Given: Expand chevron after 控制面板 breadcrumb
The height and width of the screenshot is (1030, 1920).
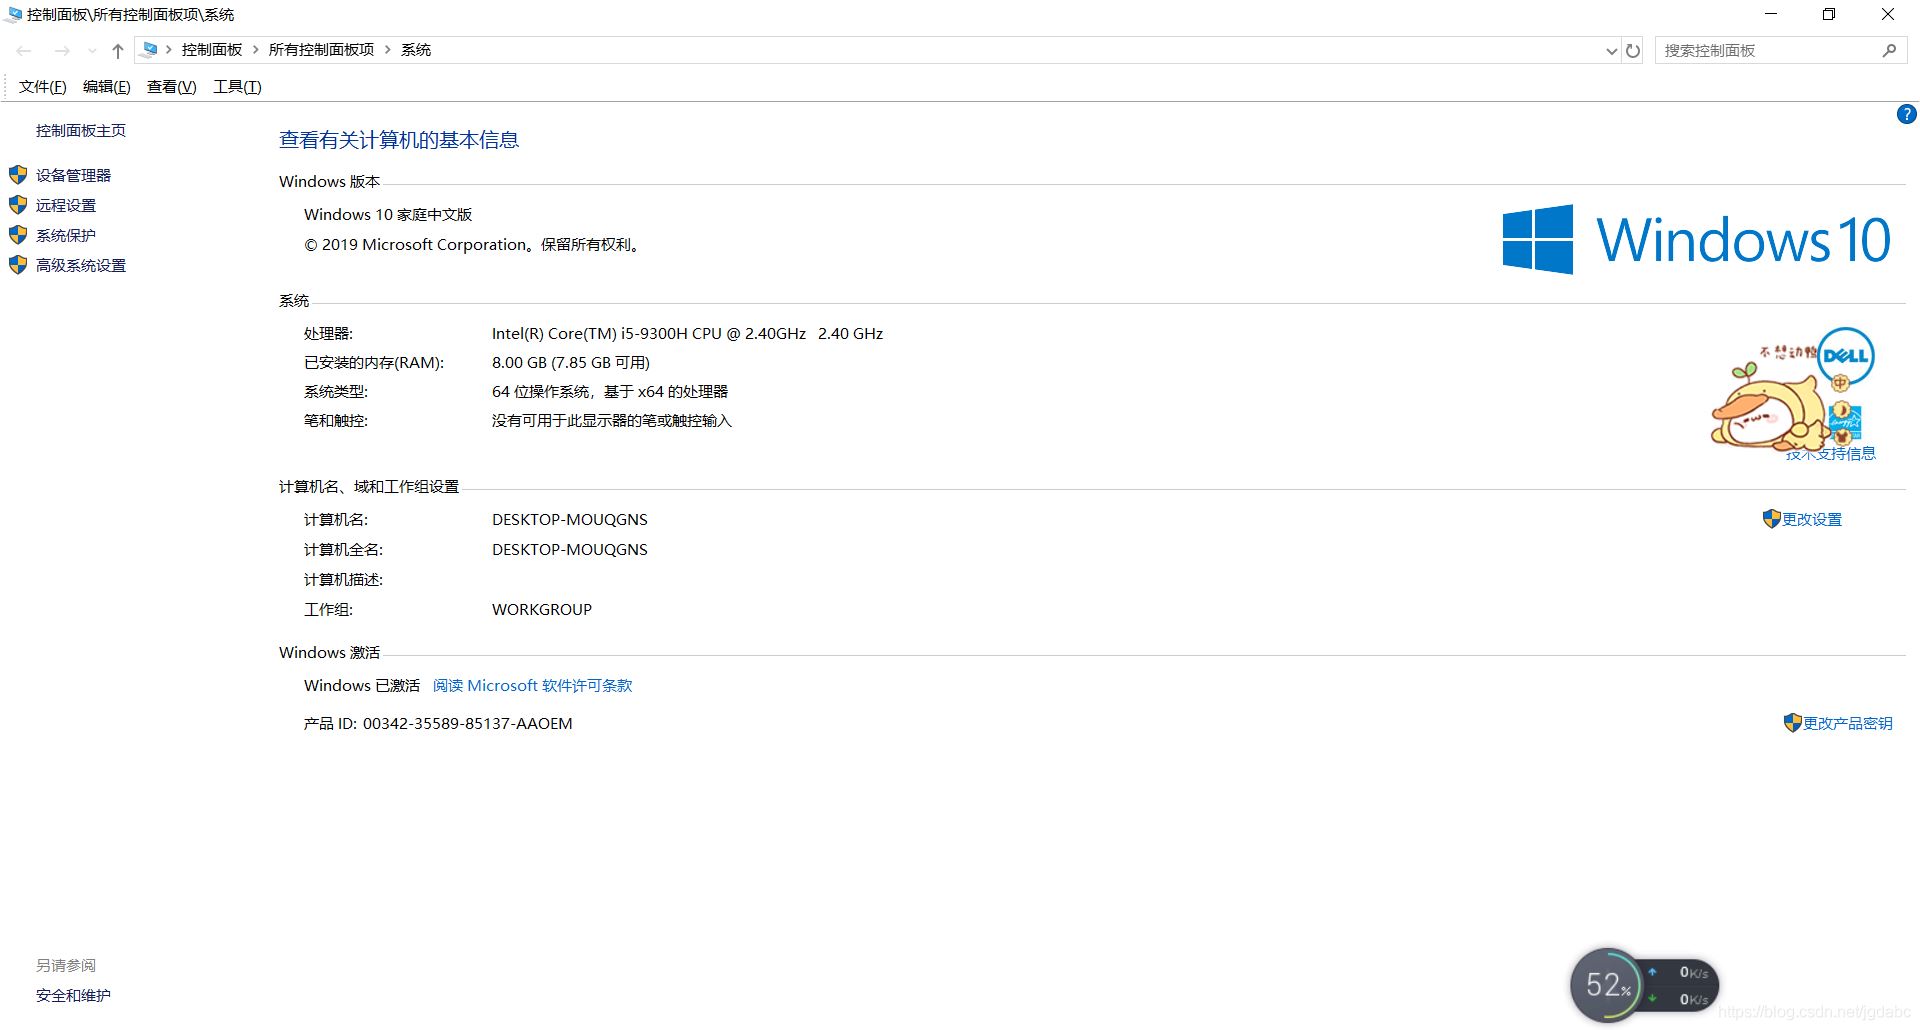Looking at the screenshot, I should pyautogui.click(x=256, y=50).
